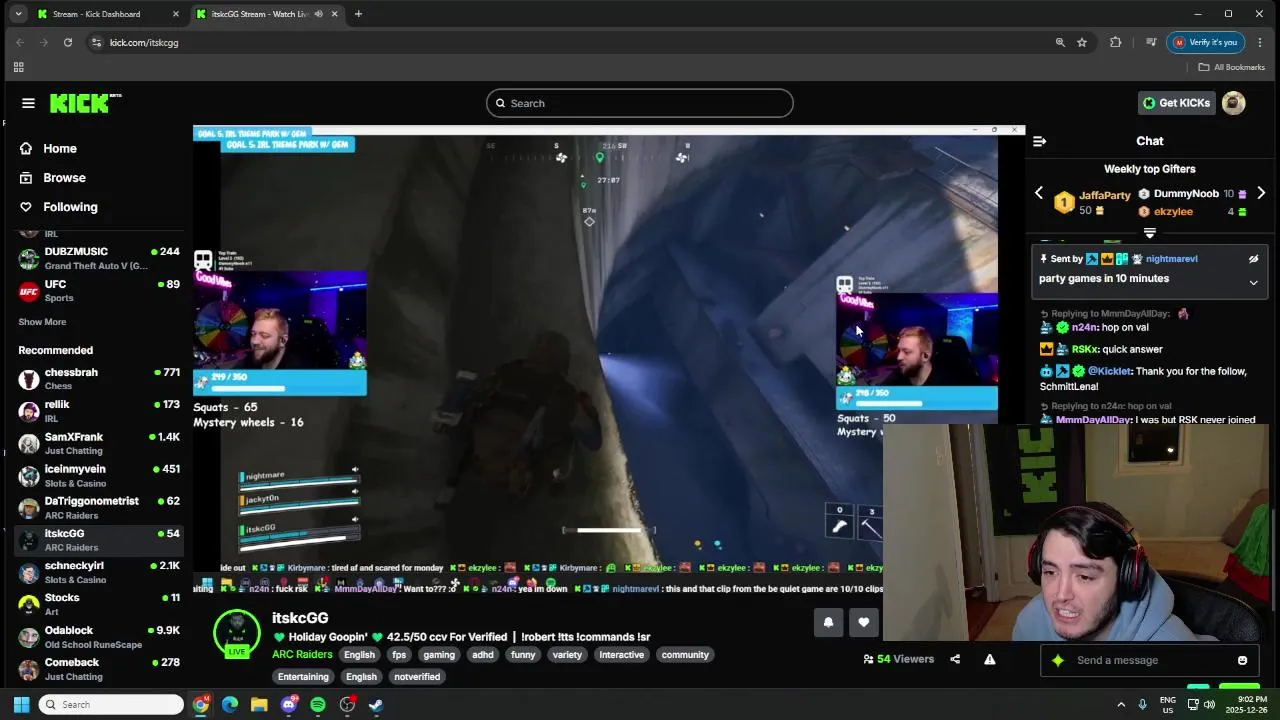Show hidden system tray icons
This screenshot has height=720, width=1280.
click(x=1121, y=705)
